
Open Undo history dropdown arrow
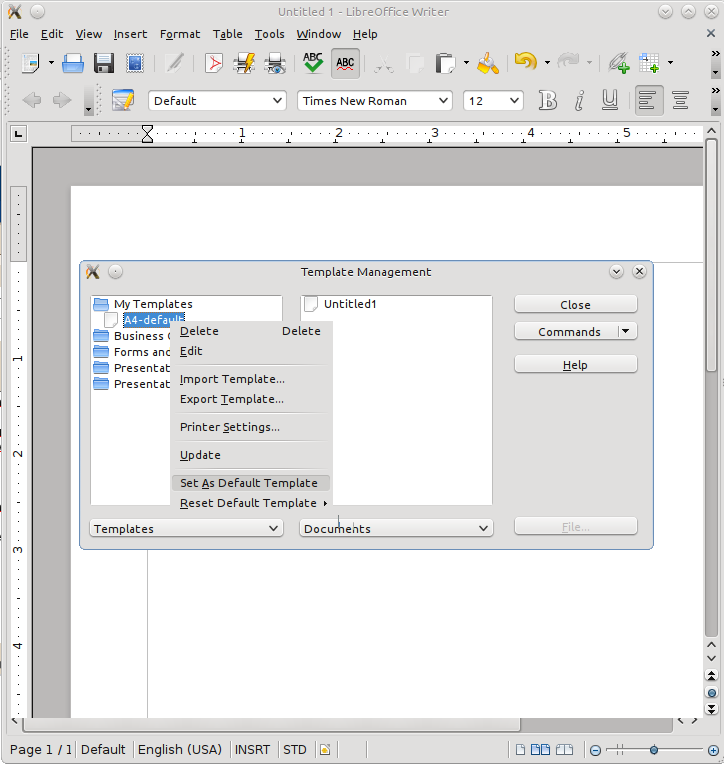(547, 63)
